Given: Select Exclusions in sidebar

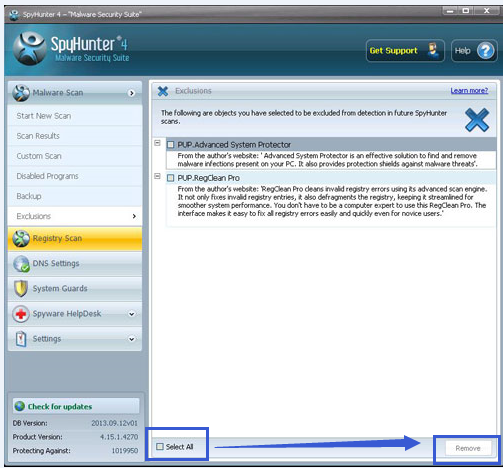Looking at the screenshot, I should pyautogui.click(x=75, y=216).
